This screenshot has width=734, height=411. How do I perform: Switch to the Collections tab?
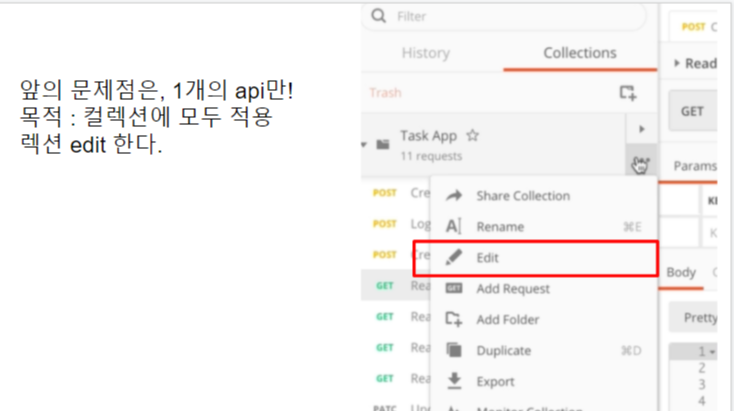(x=580, y=53)
